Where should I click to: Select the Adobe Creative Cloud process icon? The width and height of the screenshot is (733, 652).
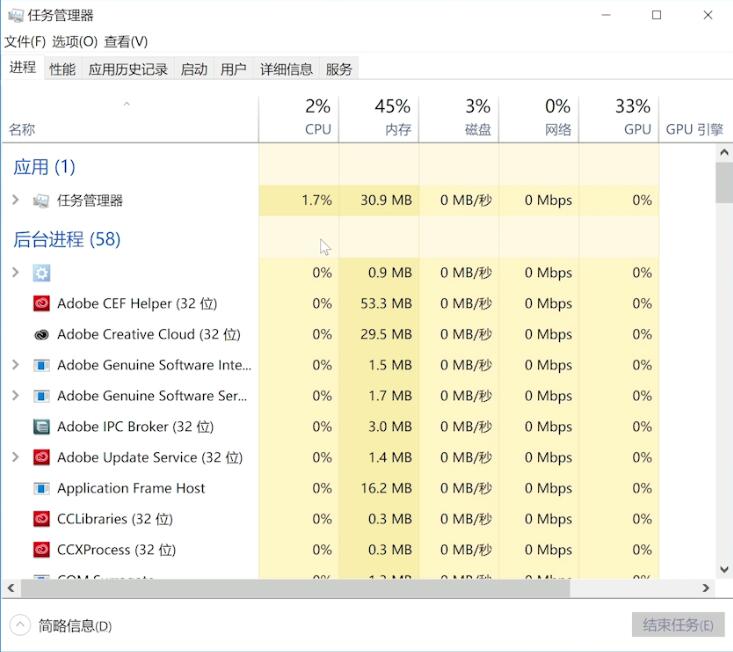pyautogui.click(x=42, y=335)
